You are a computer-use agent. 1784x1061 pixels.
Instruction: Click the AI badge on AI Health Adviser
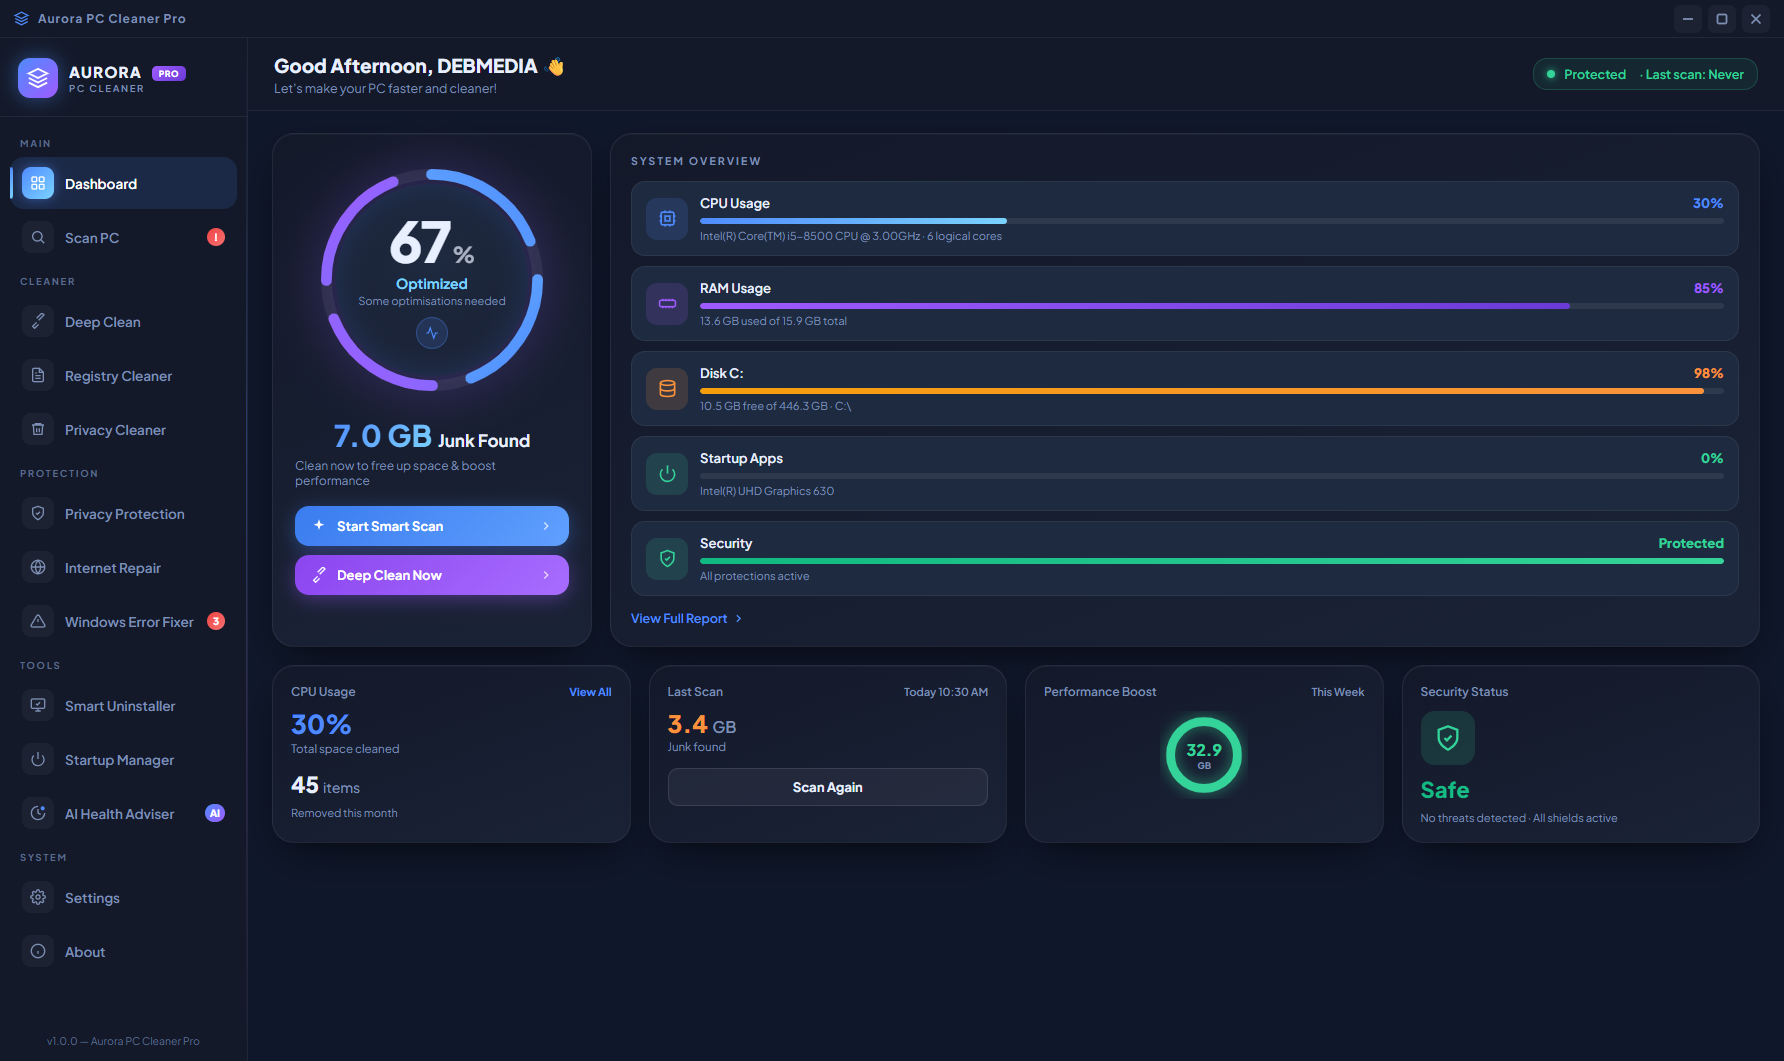click(x=215, y=813)
